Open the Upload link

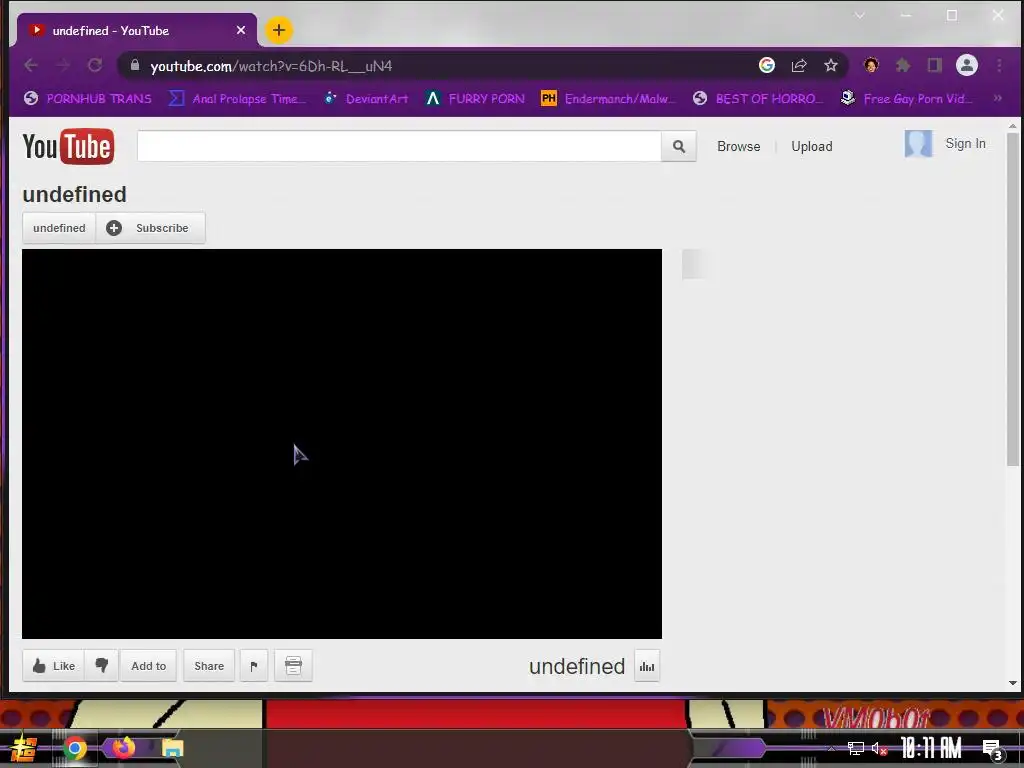pyautogui.click(x=812, y=146)
